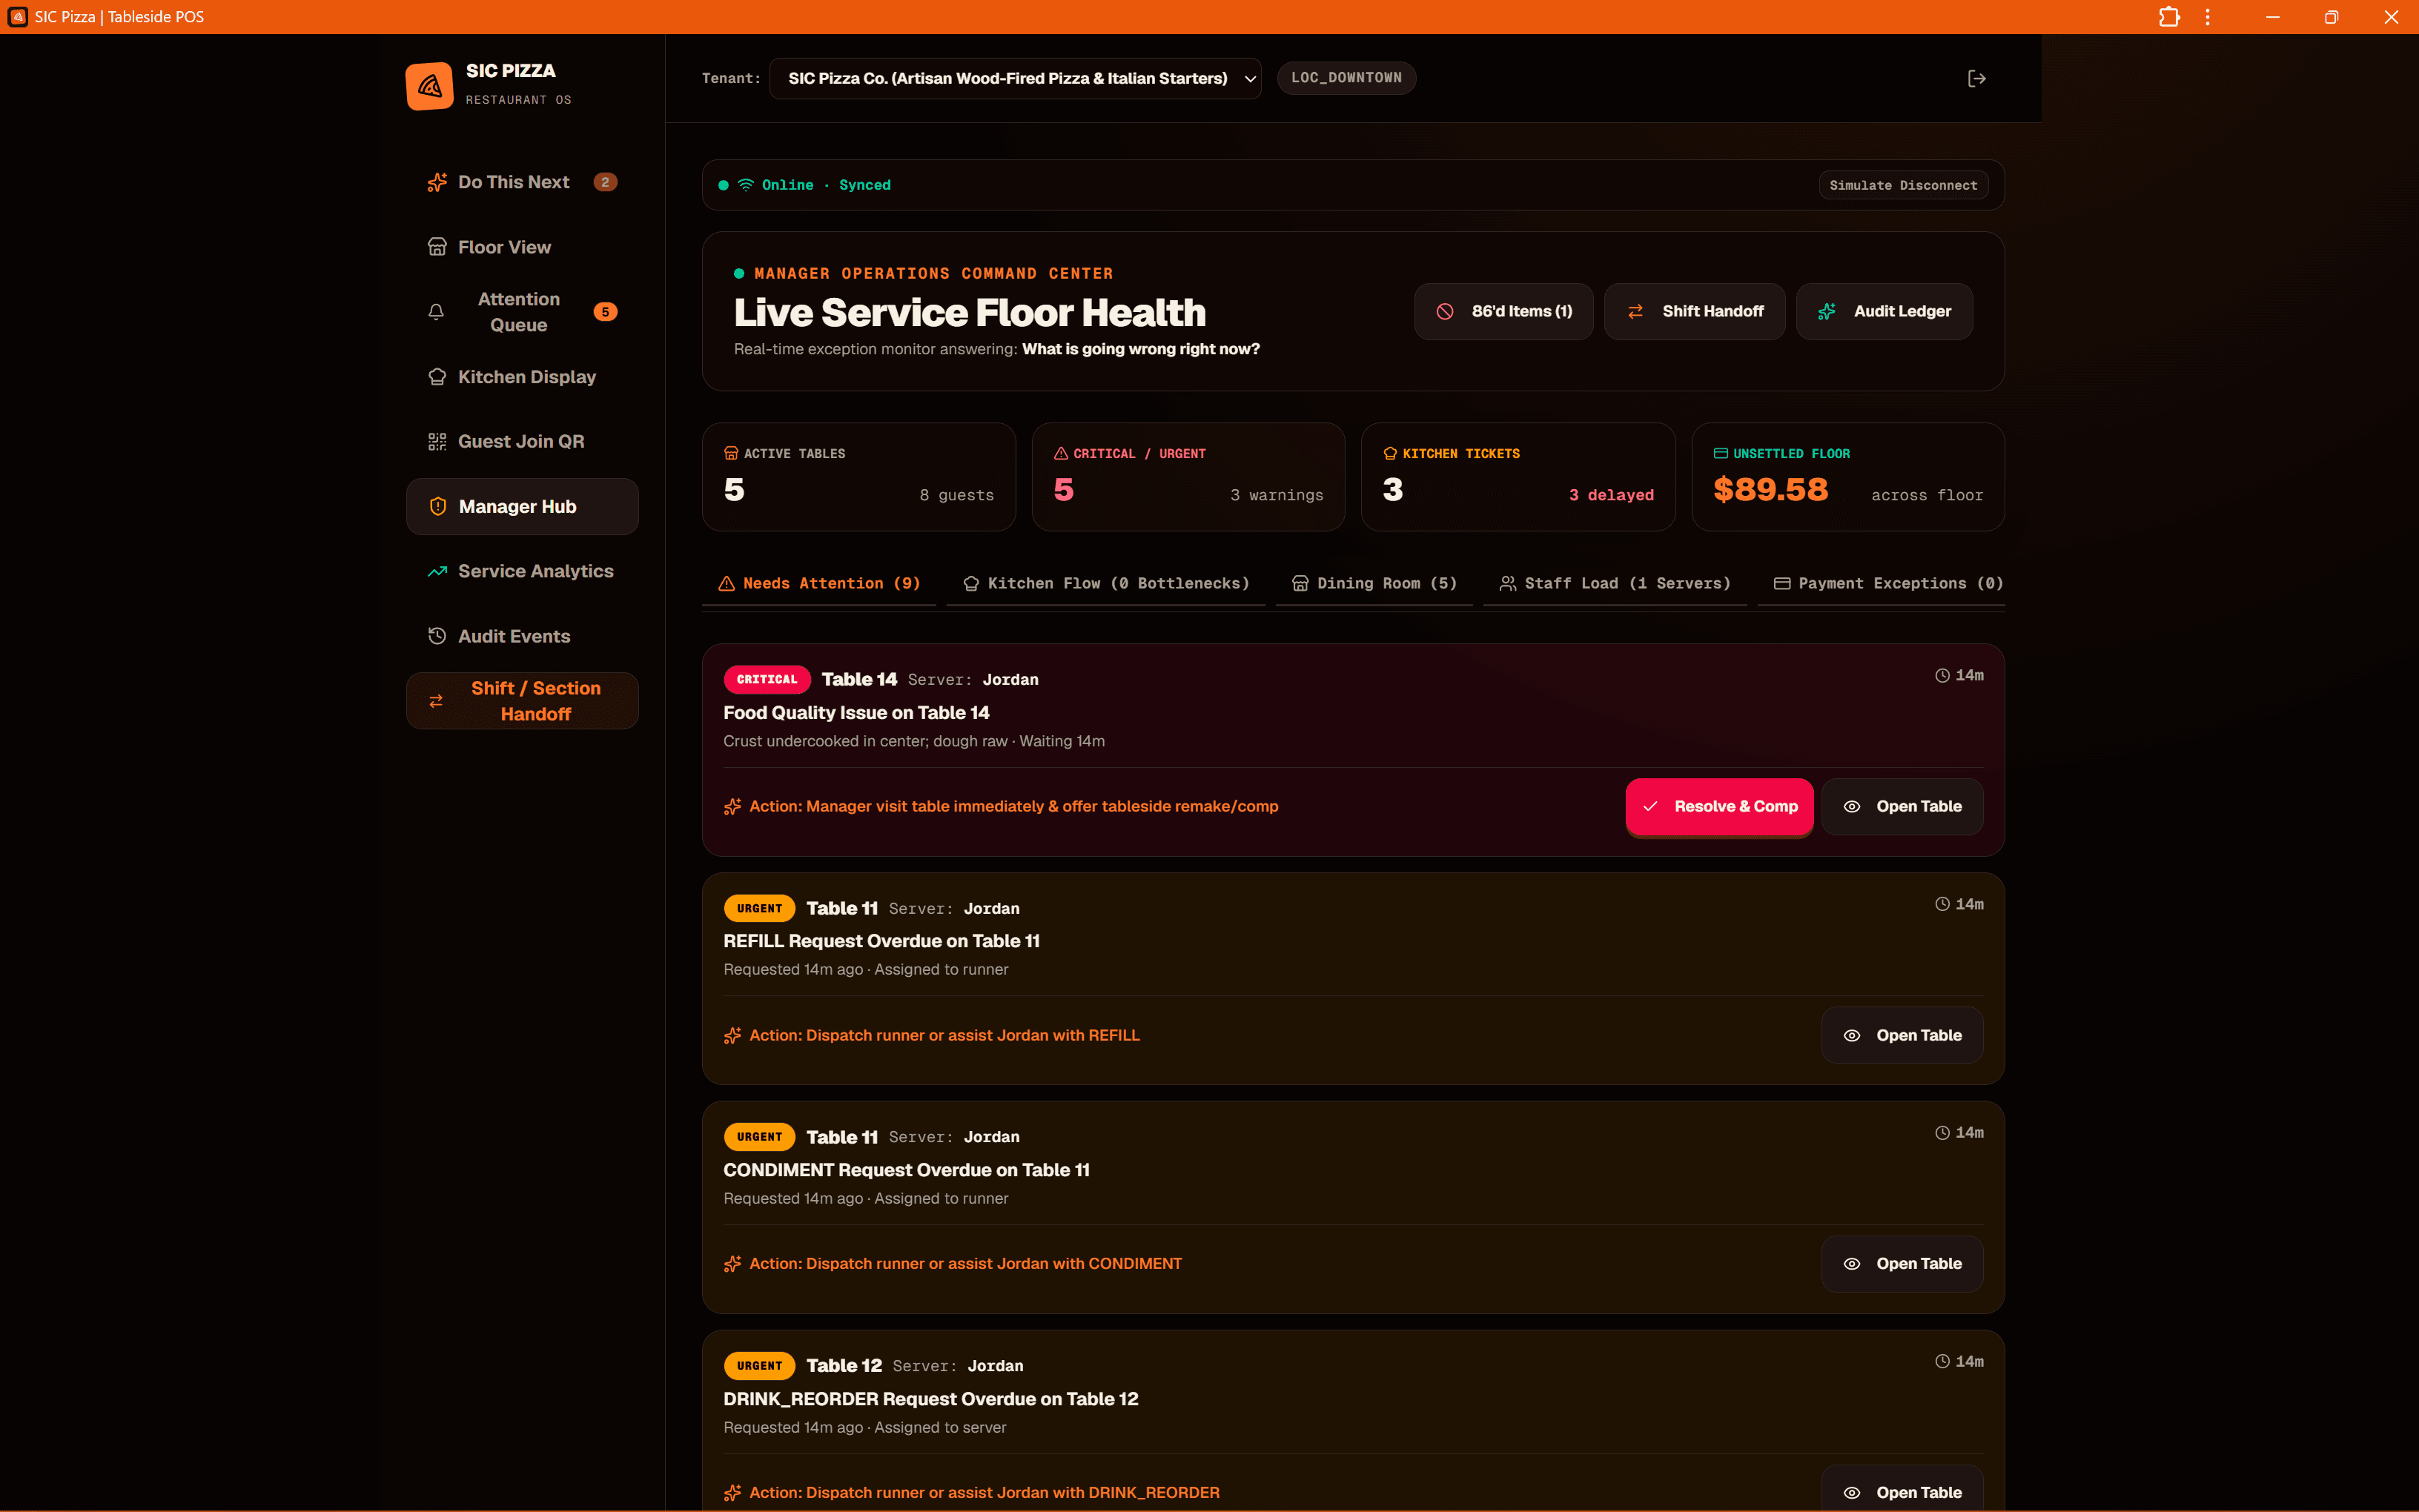This screenshot has height=1512, width=2419.
Task: Open Table 14 food quality issue
Action: pos(1902,806)
